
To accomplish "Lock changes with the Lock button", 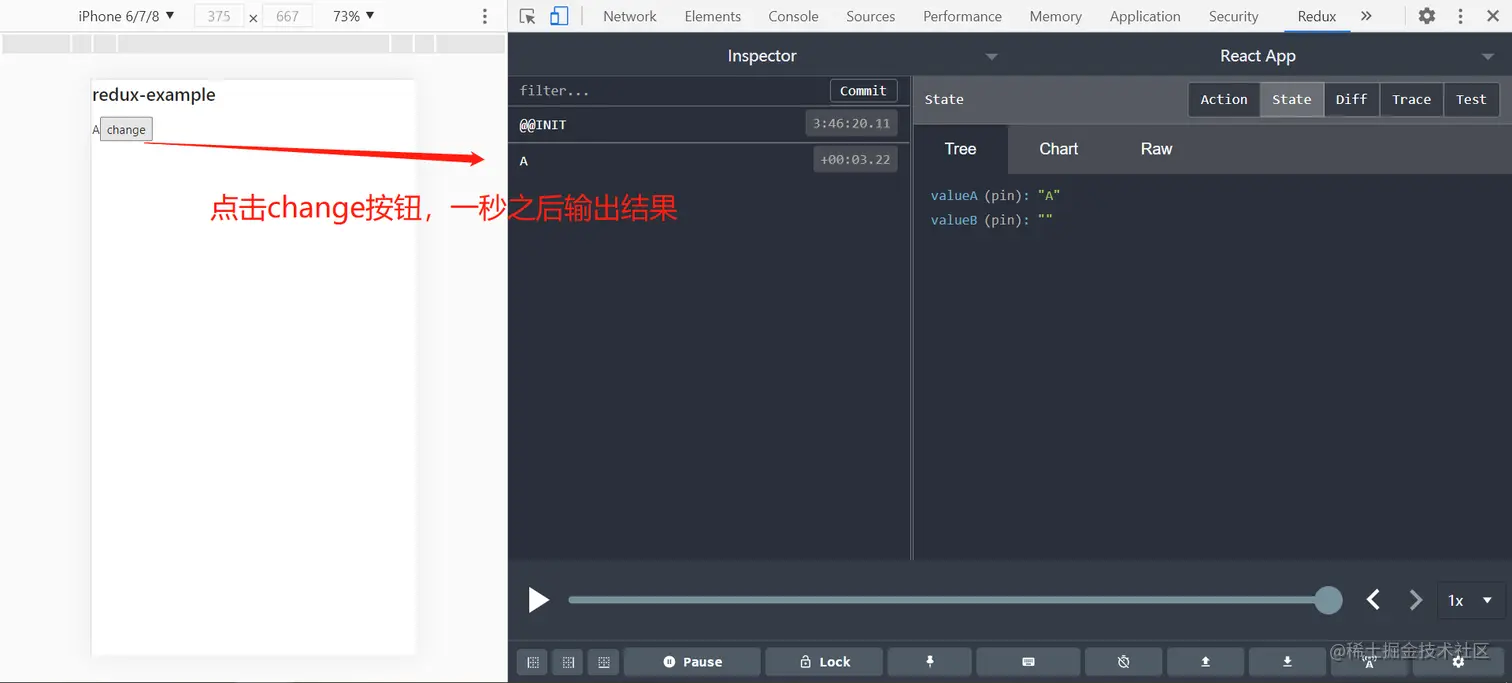I will (824, 662).
